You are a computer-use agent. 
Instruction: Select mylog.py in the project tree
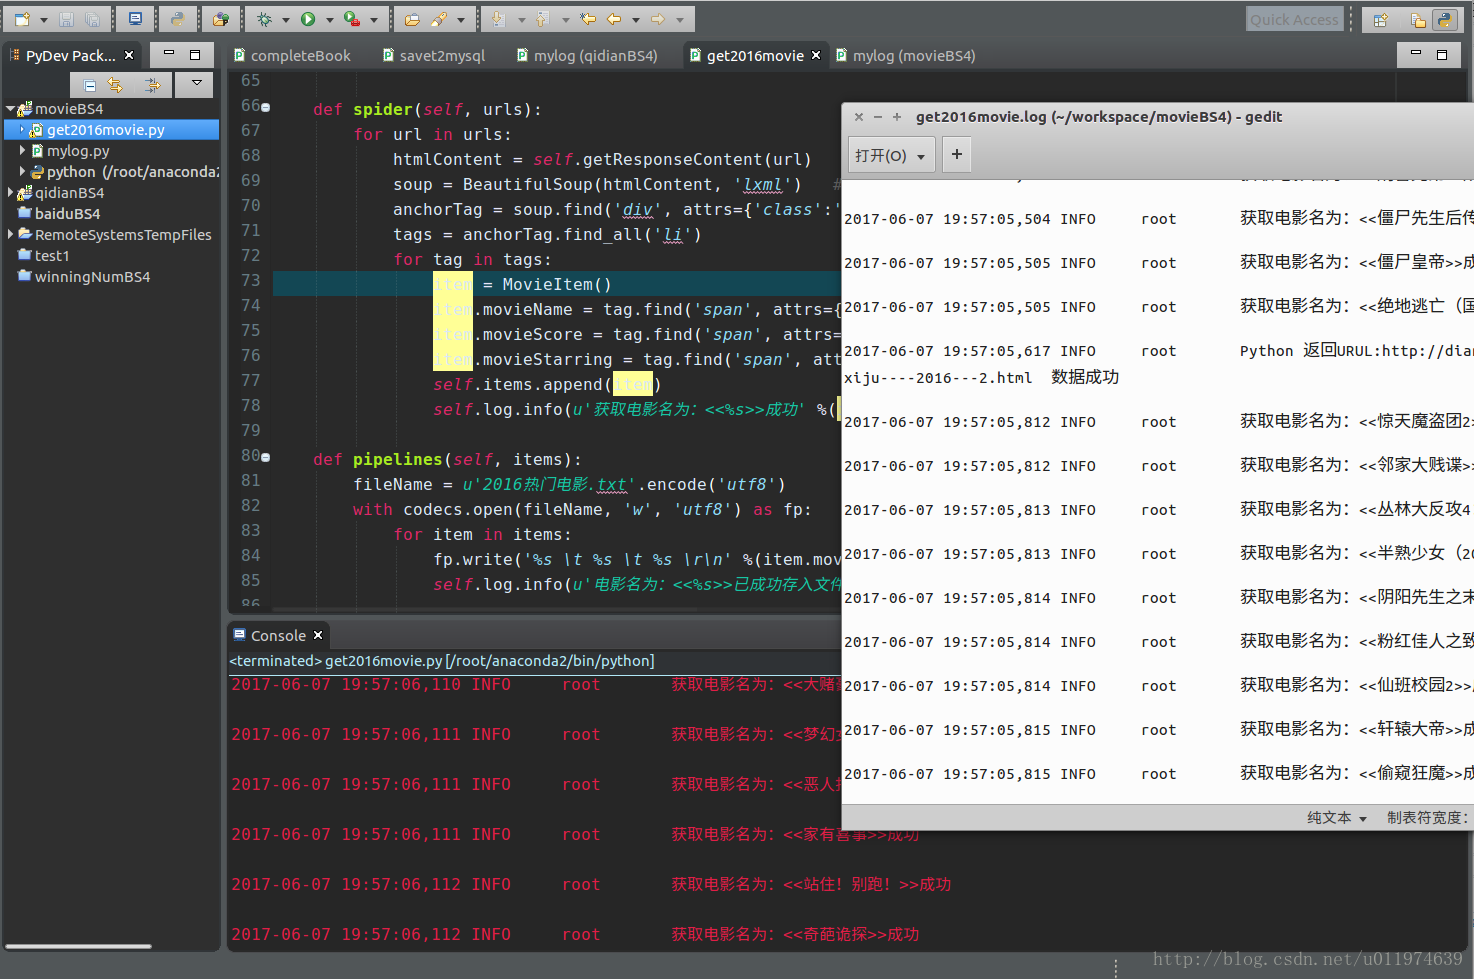click(78, 151)
